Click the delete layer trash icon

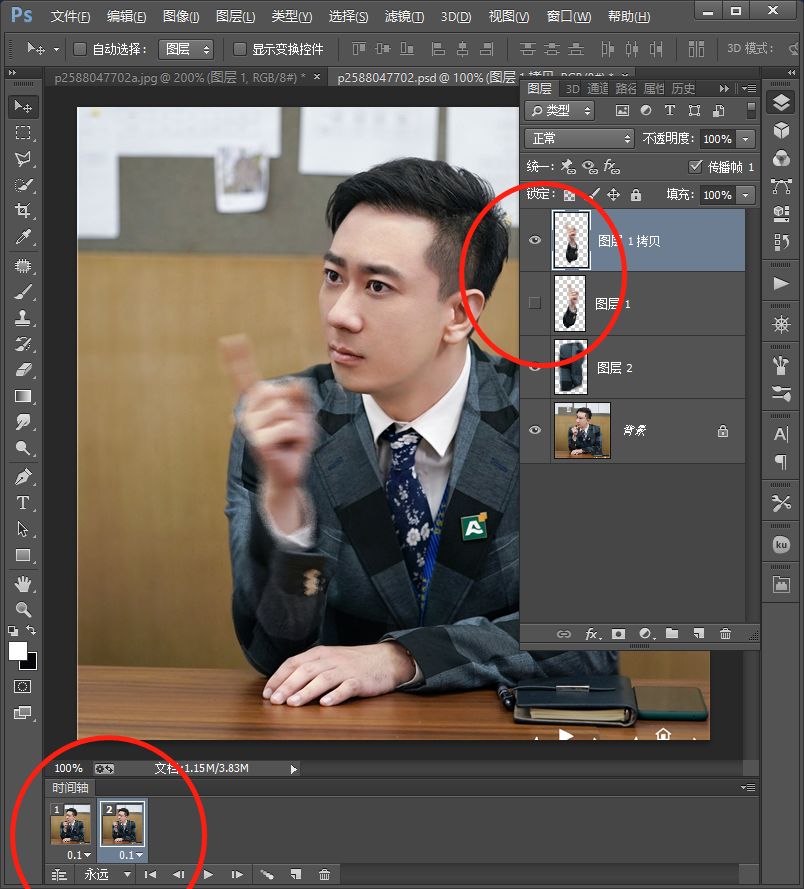[x=725, y=634]
